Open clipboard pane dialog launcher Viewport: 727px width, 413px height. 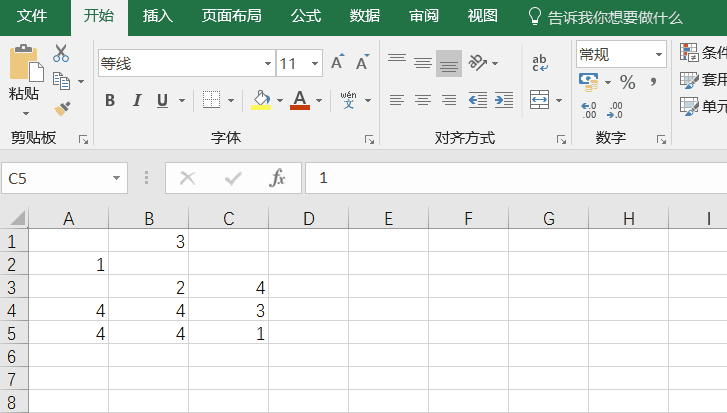click(83, 140)
